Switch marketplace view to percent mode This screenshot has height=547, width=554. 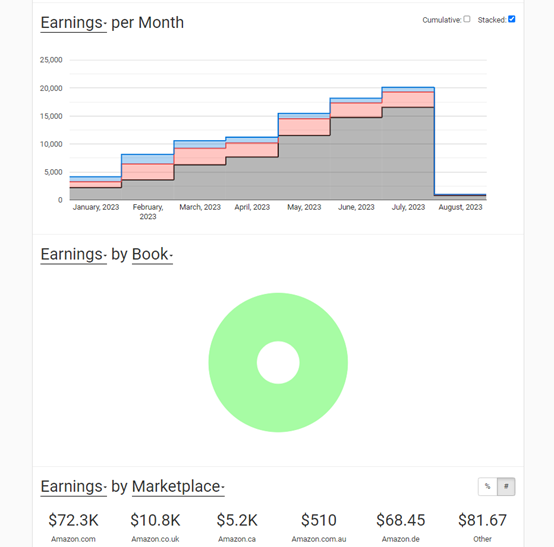click(488, 487)
